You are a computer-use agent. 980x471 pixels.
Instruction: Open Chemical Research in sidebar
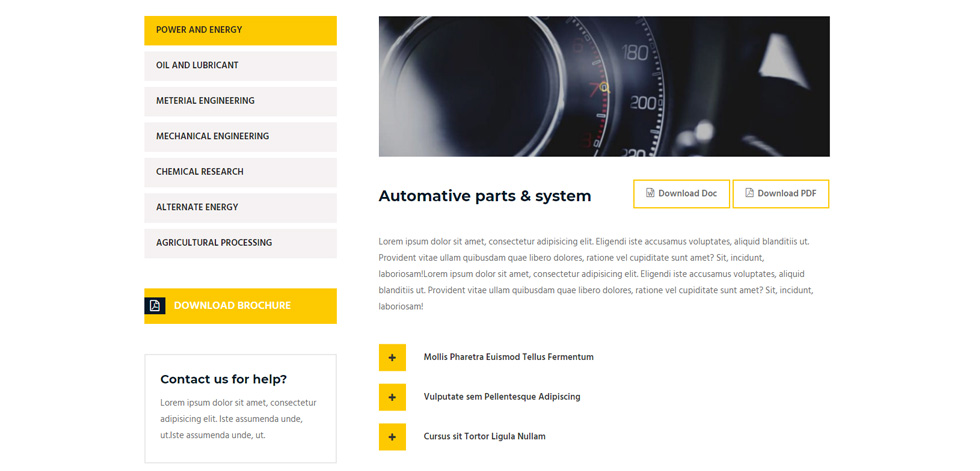coord(240,172)
